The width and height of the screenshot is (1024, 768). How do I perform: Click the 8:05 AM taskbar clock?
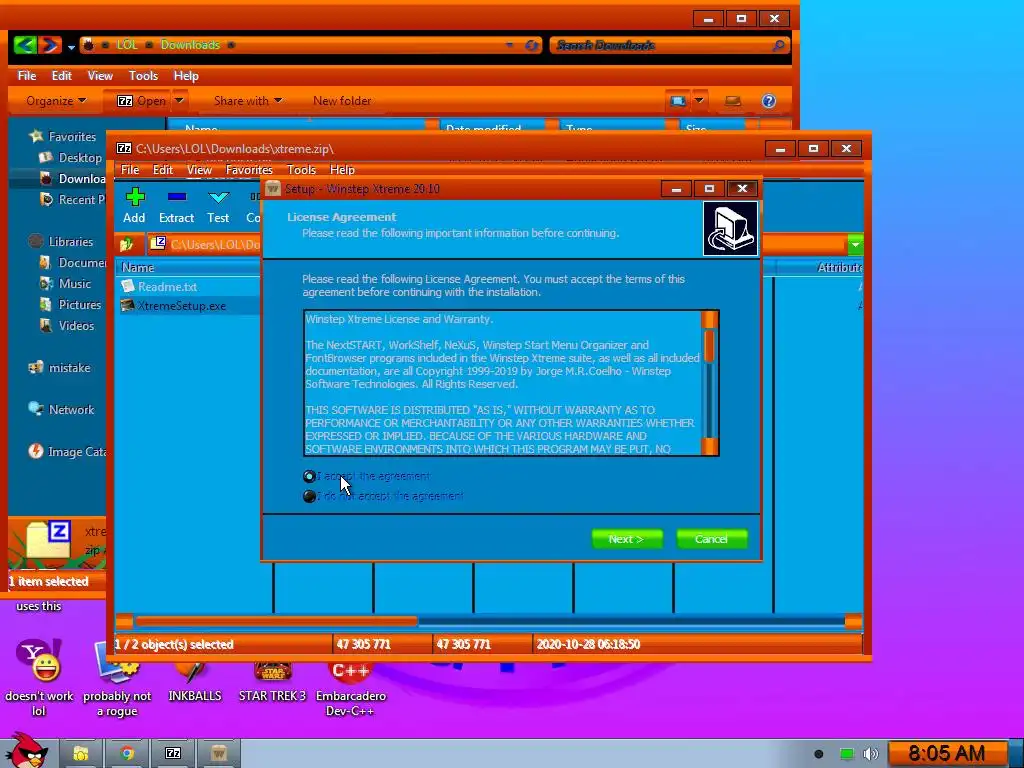[x=946, y=754]
